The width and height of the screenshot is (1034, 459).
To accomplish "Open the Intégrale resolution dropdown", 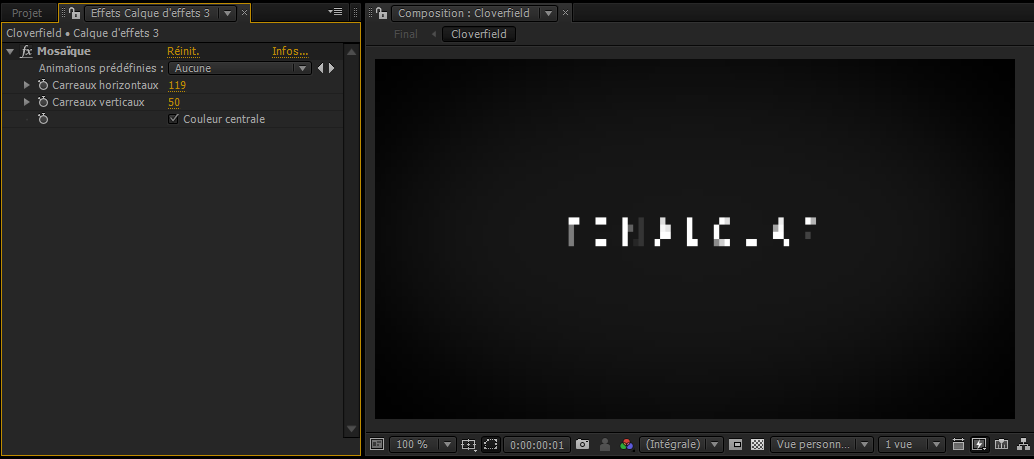I will click(681, 444).
